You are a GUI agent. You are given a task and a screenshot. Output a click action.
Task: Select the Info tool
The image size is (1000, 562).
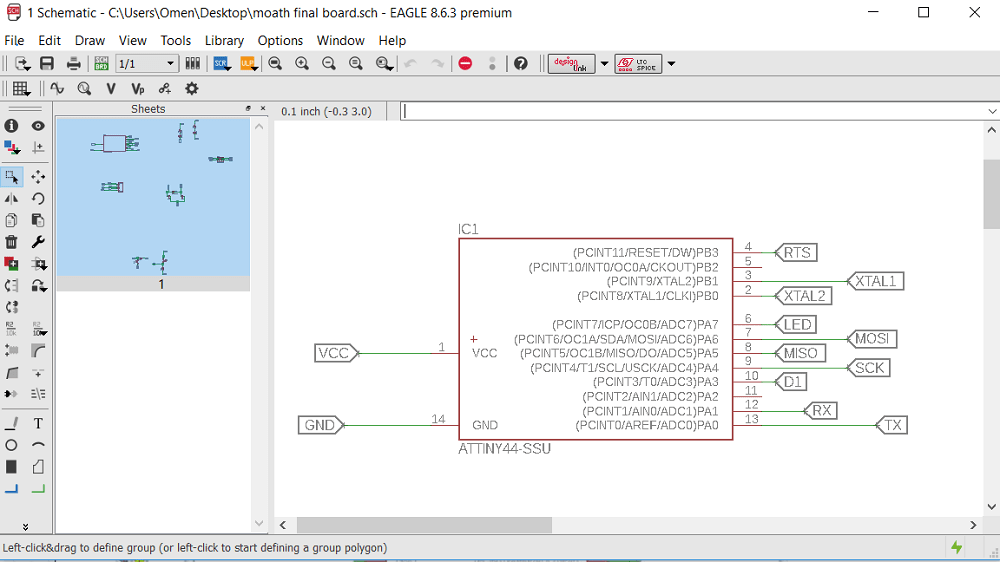(x=11, y=126)
